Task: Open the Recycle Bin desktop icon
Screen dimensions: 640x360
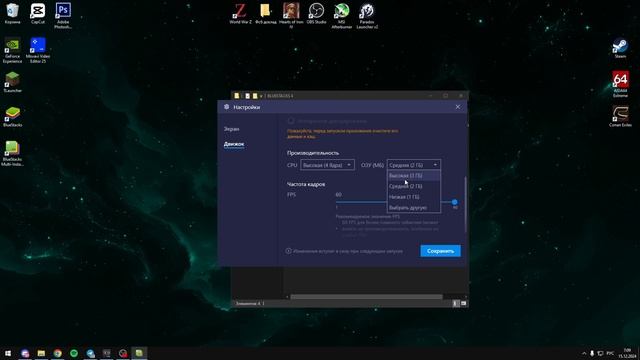Action: tap(12, 13)
